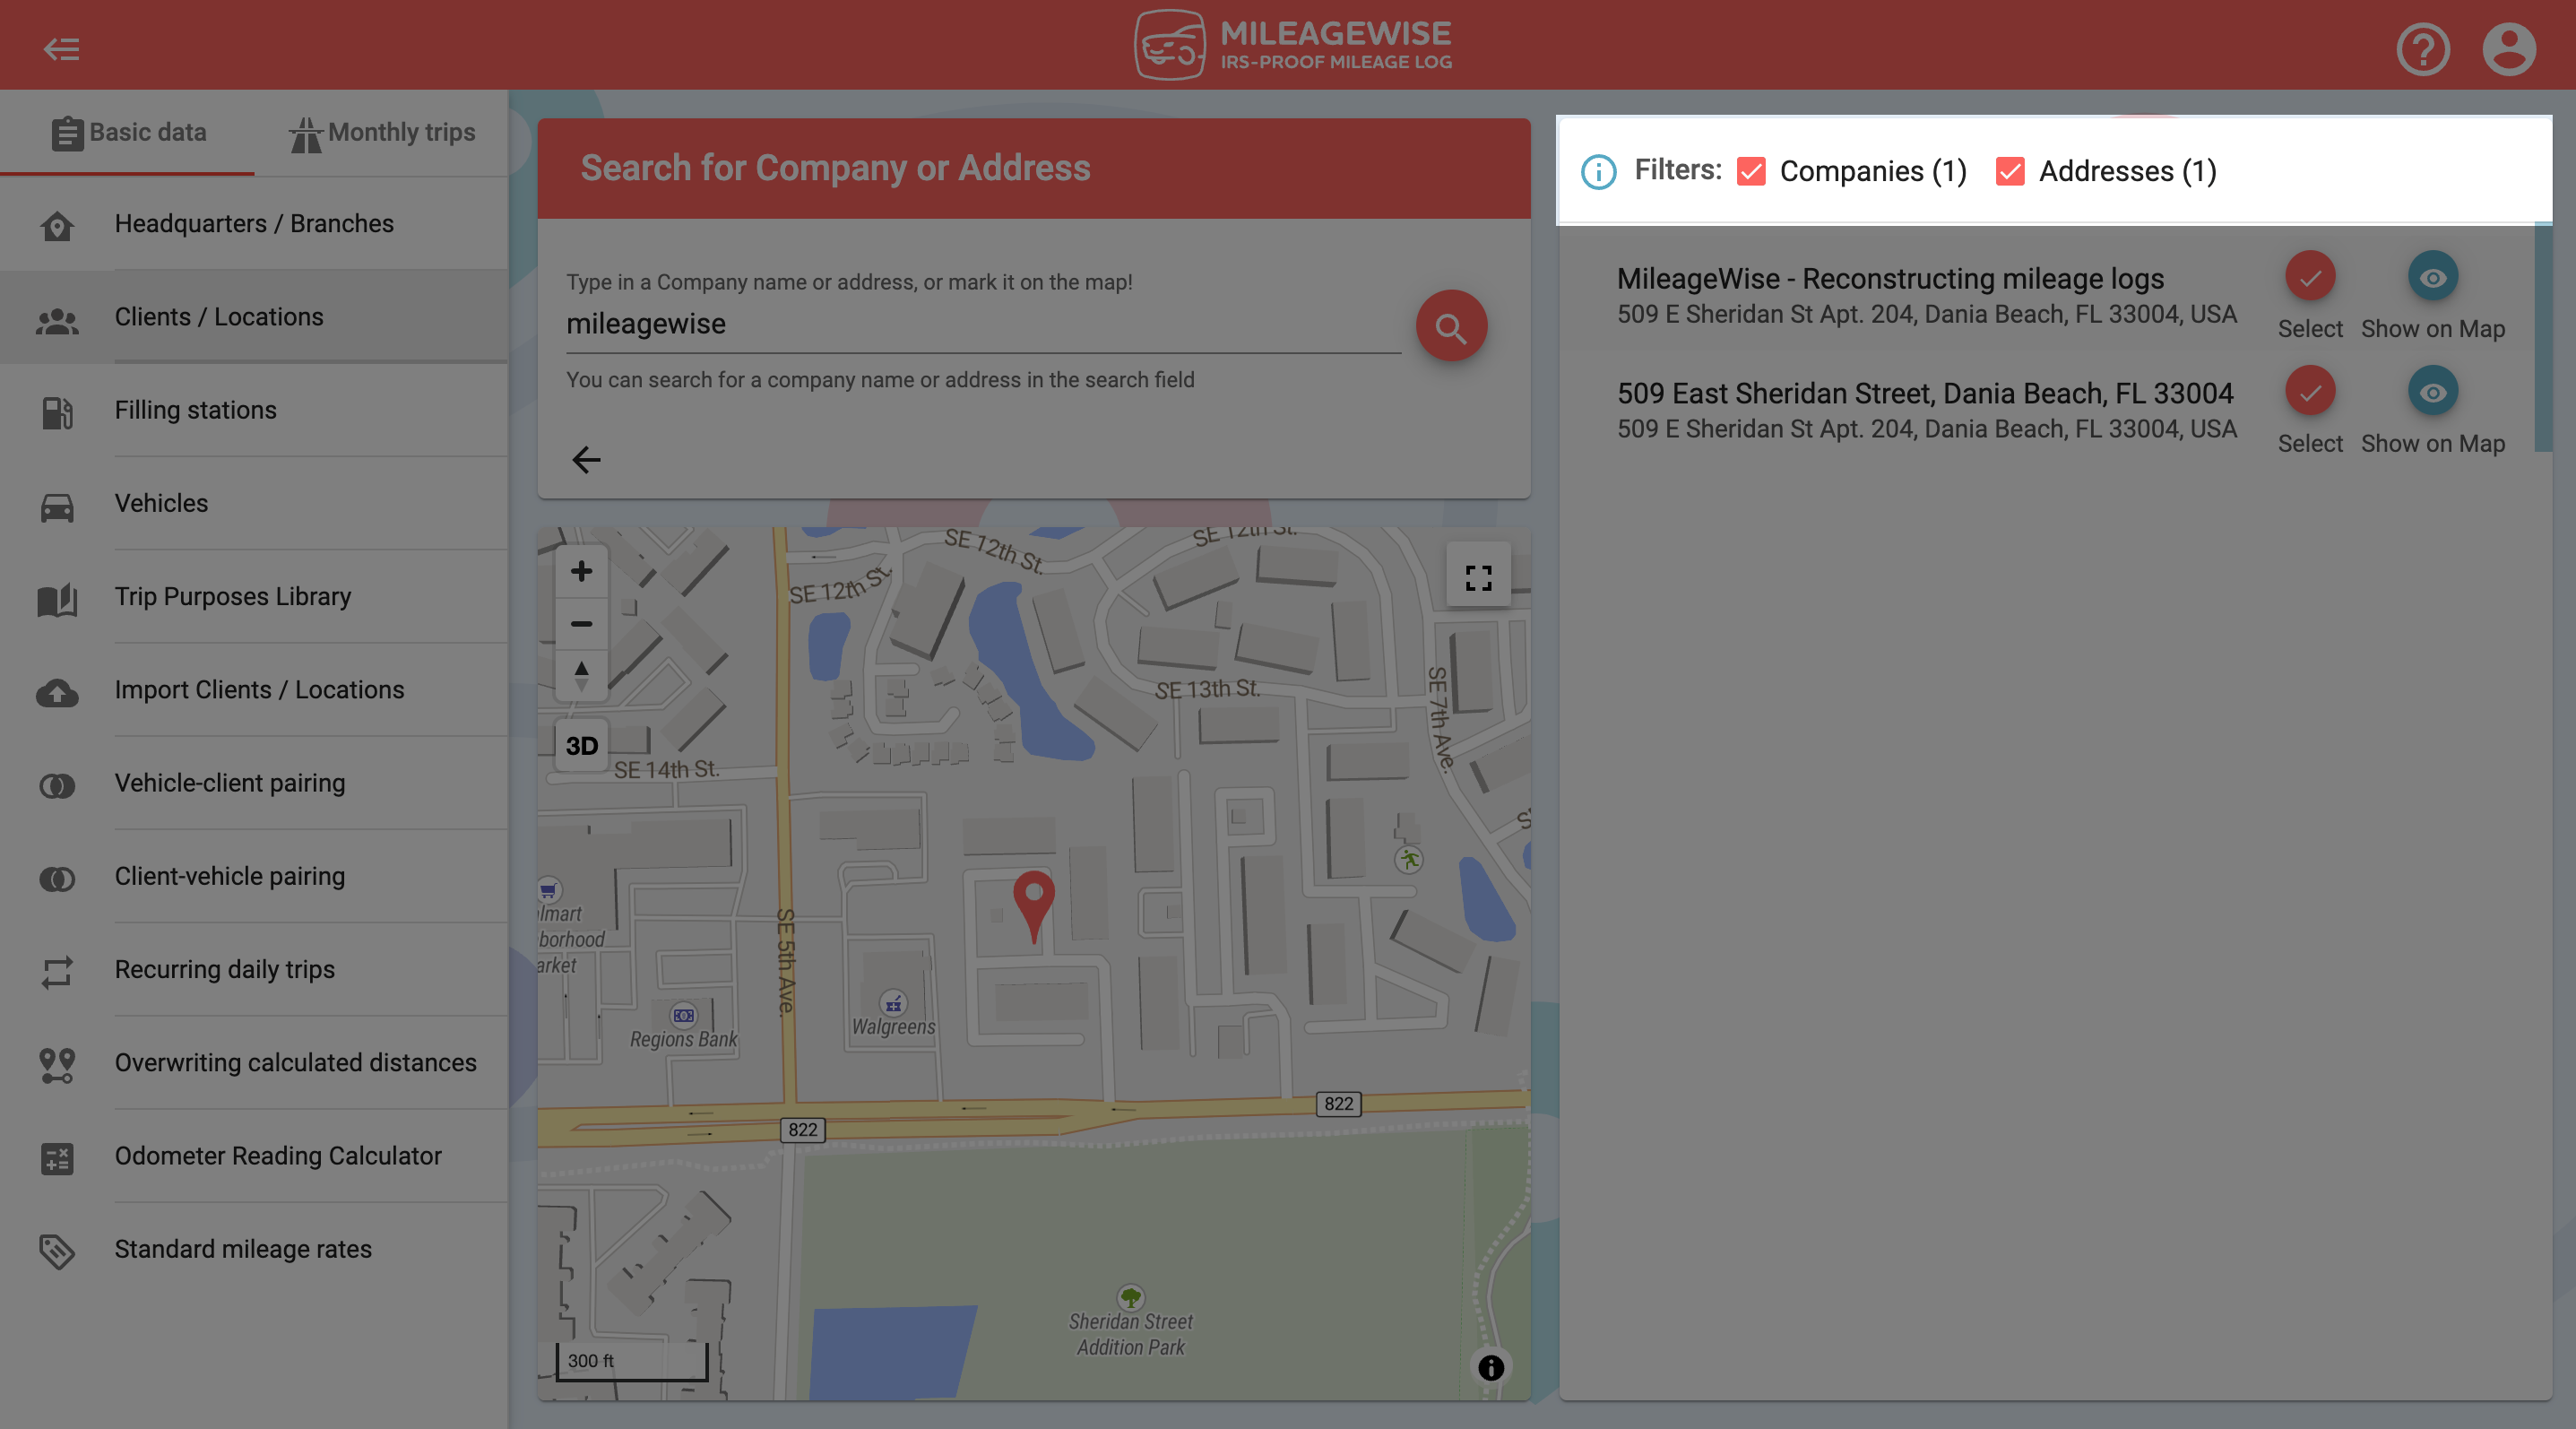
Task: Toggle the Companies (1) filter checkbox
Action: (x=1750, y=172)
